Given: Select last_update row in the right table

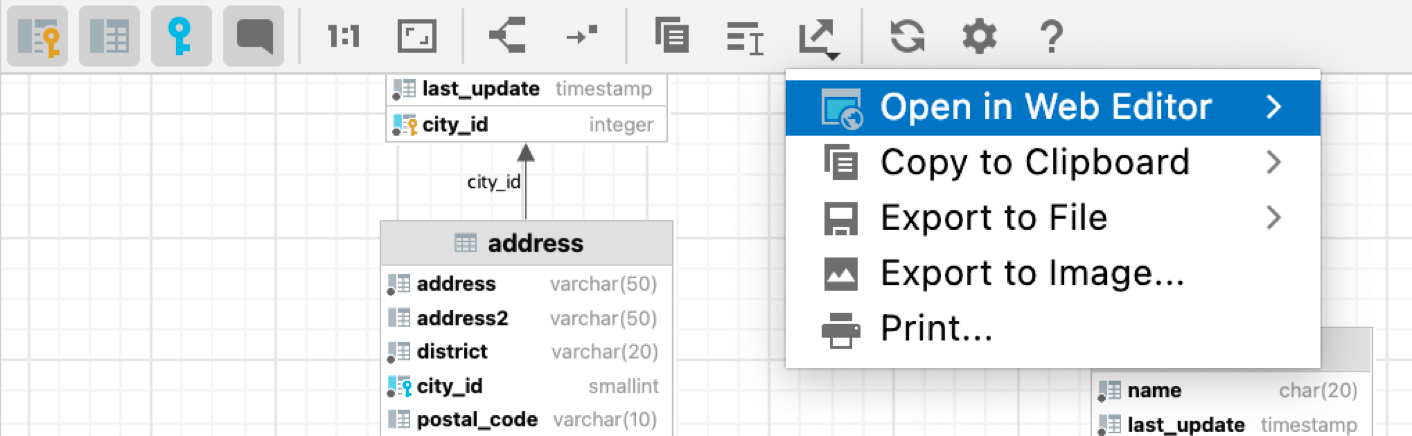Looking at the screenshot, I should [1231, 425].
